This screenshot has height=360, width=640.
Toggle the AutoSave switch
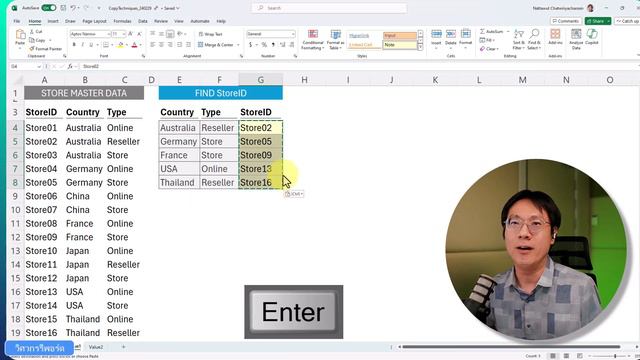(49, 8)
